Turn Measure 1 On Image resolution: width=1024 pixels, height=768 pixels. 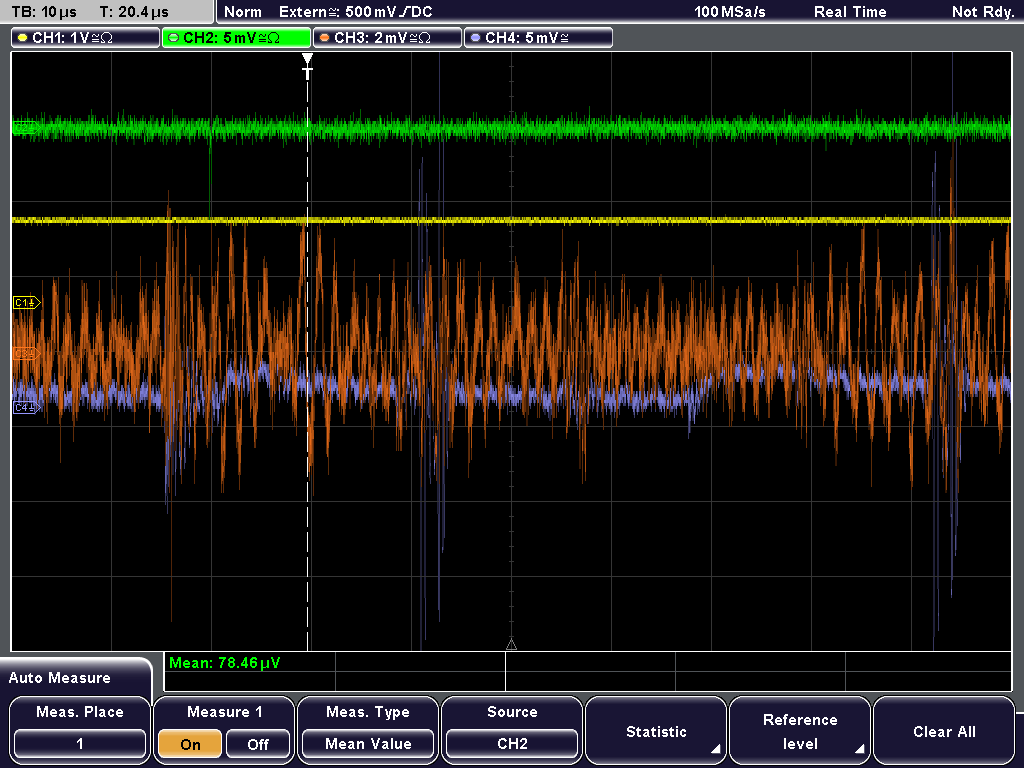click(x=191, y=744)
